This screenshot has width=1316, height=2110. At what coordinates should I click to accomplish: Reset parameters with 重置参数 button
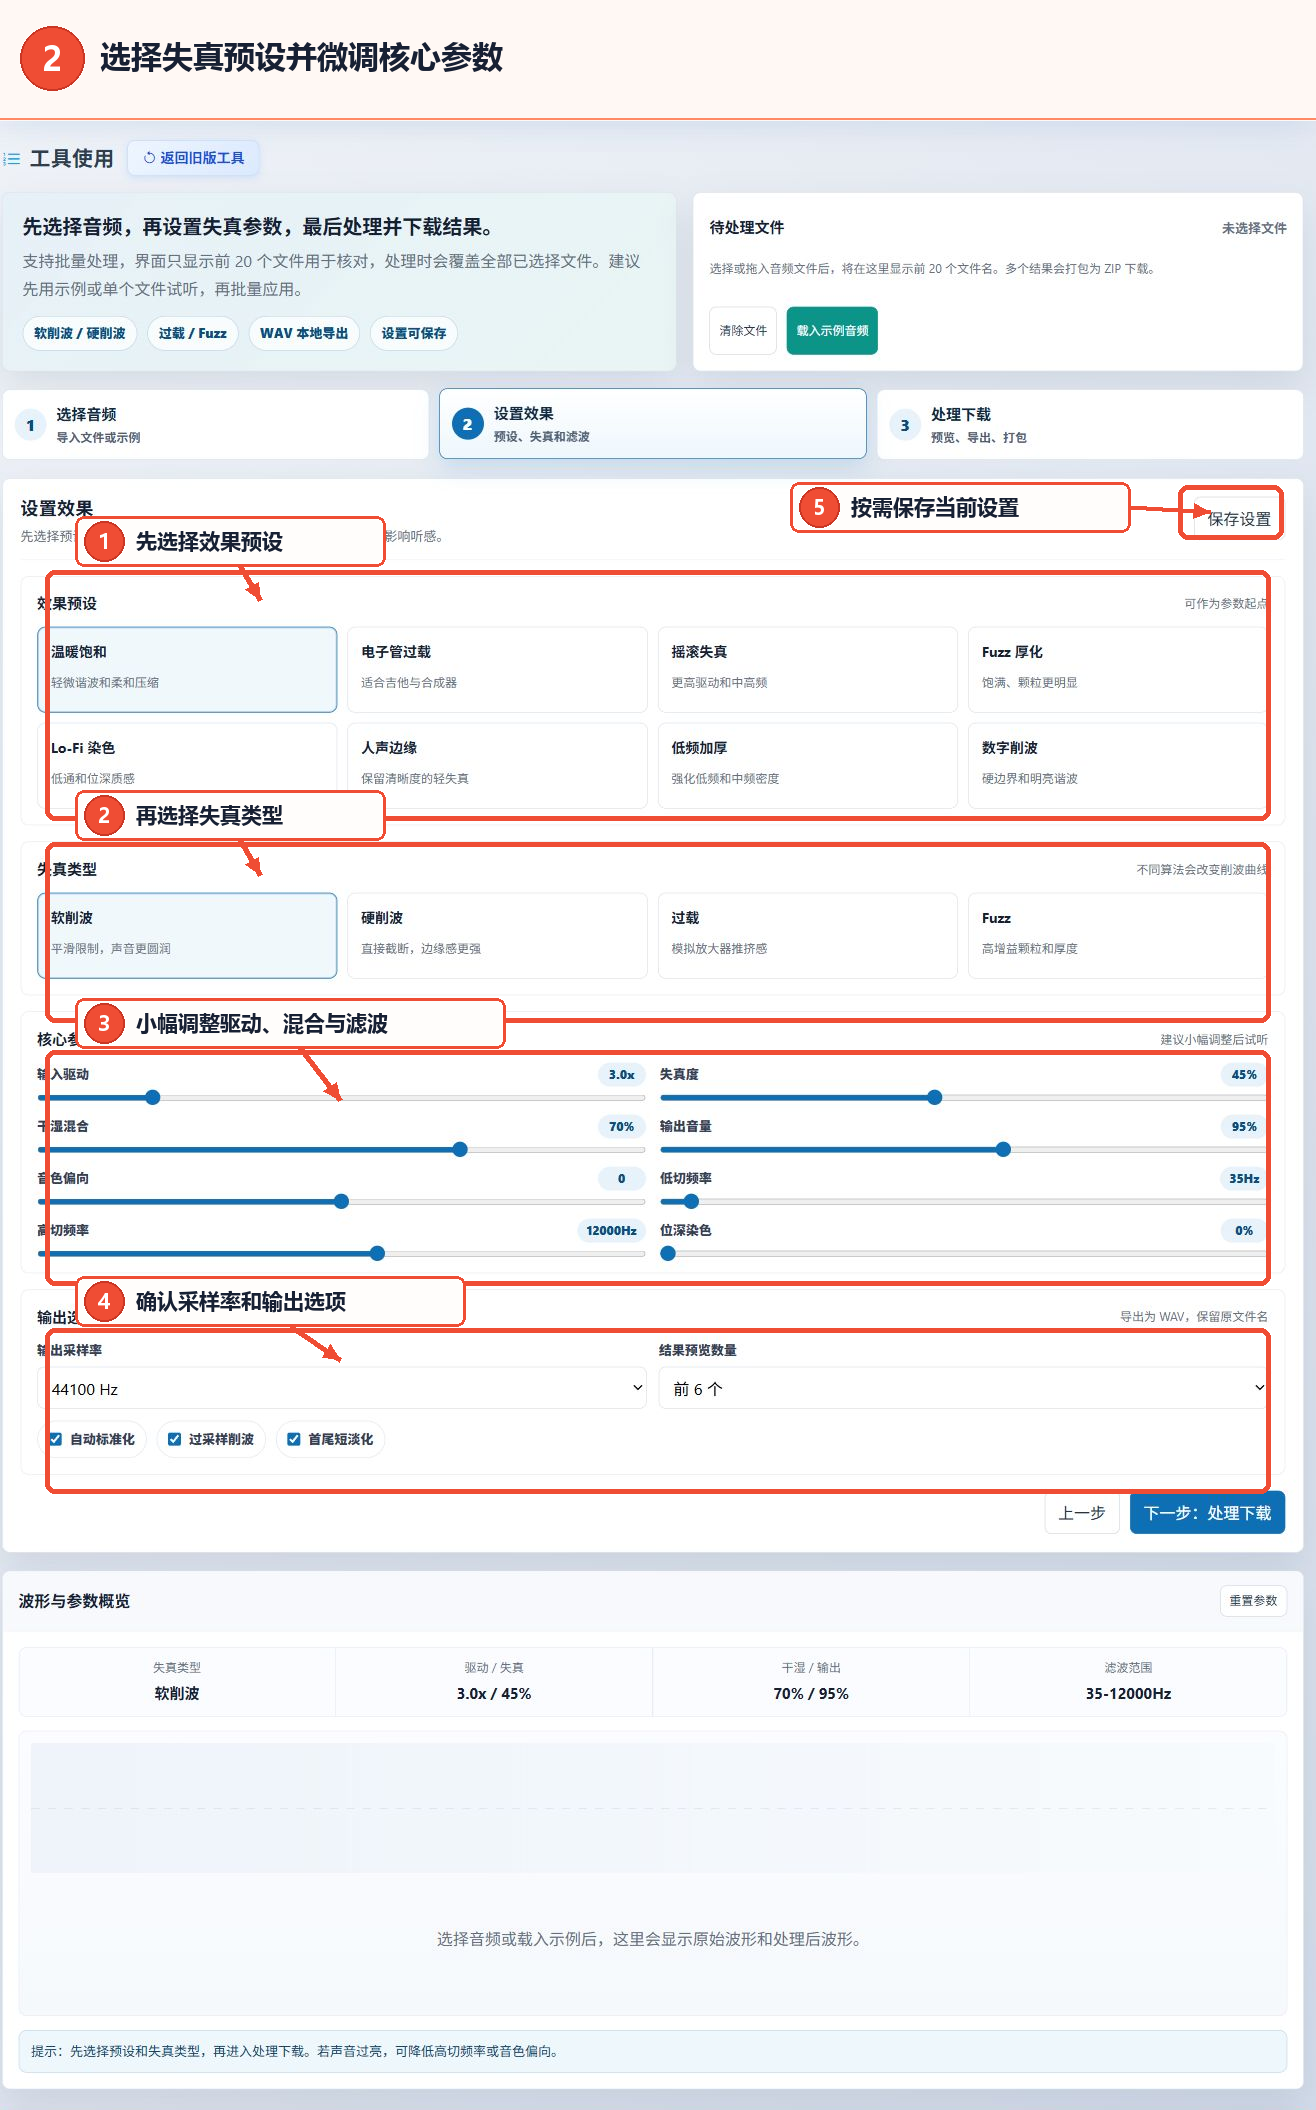1253,1601
